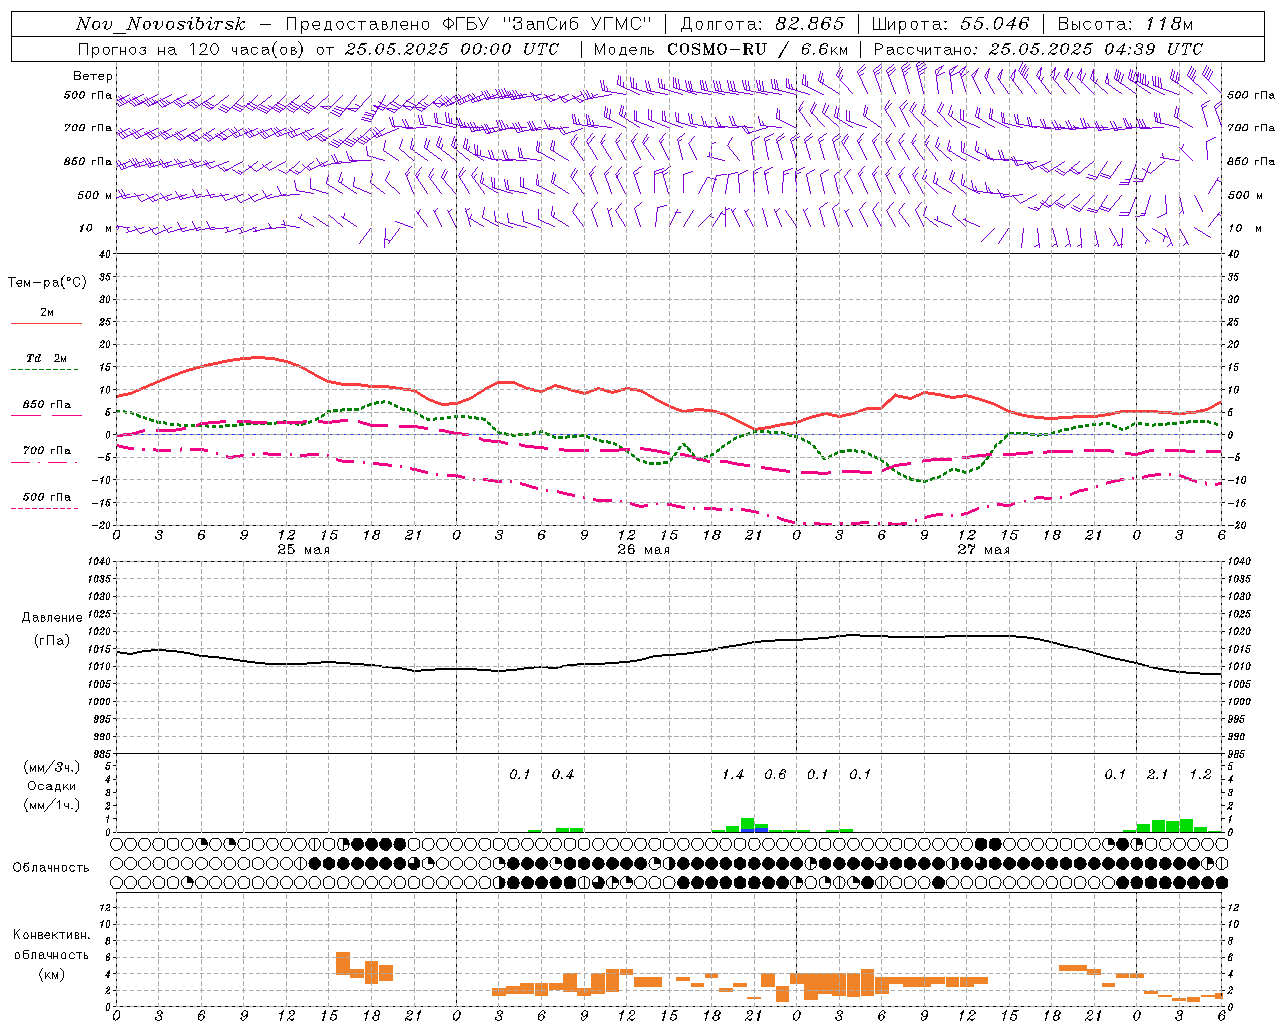Image resolution: width=1280 pixels, height=1024 pixels.
Task: Click the Конвективн. panel label
Action: pos(52,935)
